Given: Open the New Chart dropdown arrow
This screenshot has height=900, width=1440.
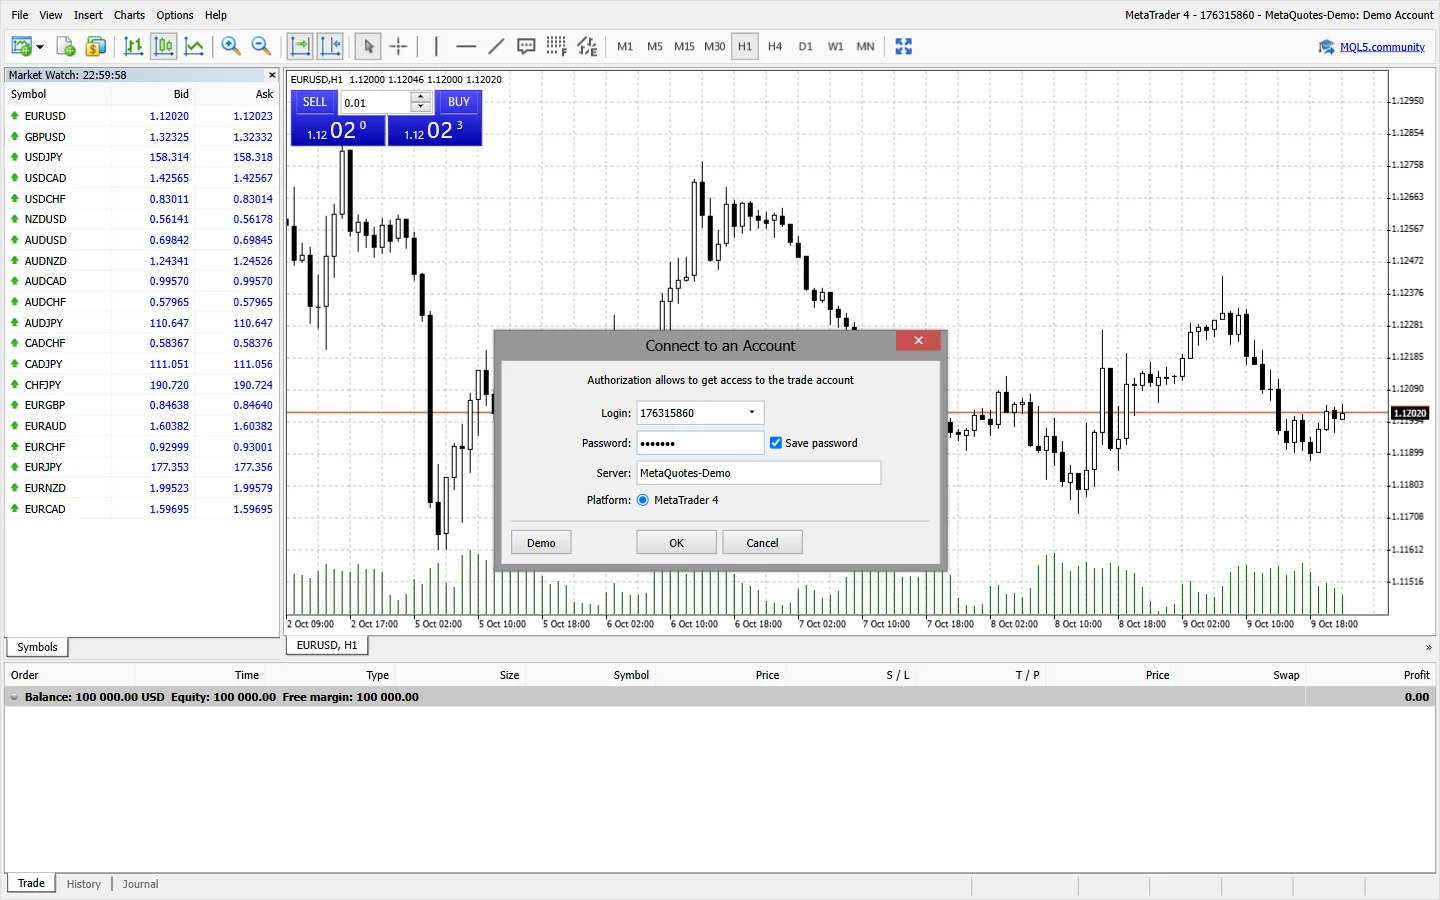Looking at the screenshot, I should point(40,47).
